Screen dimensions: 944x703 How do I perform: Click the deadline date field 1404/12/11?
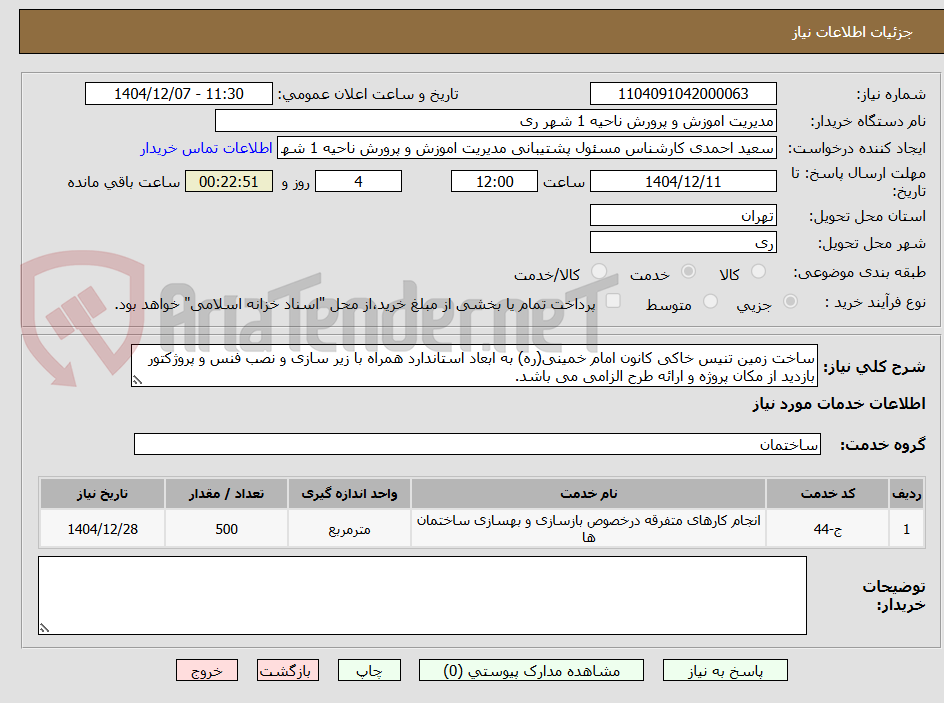pyautogui.click(x=683, y=181)
